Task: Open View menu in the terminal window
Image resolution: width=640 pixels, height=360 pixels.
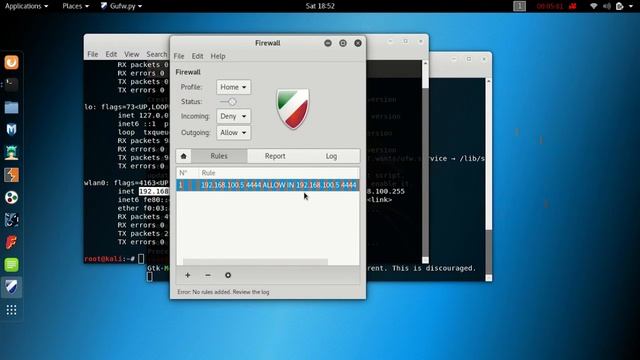Action: pos(131,54)
